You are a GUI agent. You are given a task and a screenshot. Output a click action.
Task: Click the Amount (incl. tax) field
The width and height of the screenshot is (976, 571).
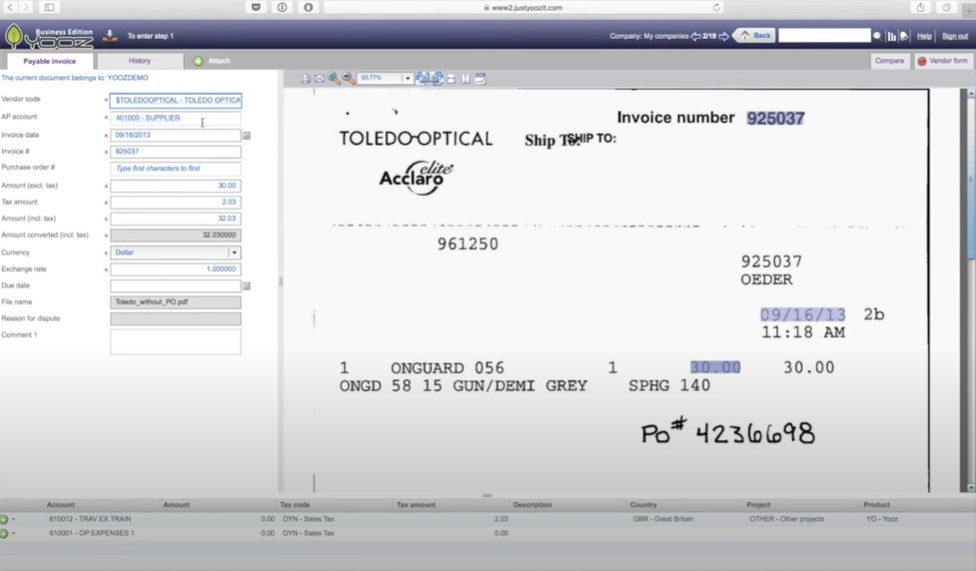[176, 219]
